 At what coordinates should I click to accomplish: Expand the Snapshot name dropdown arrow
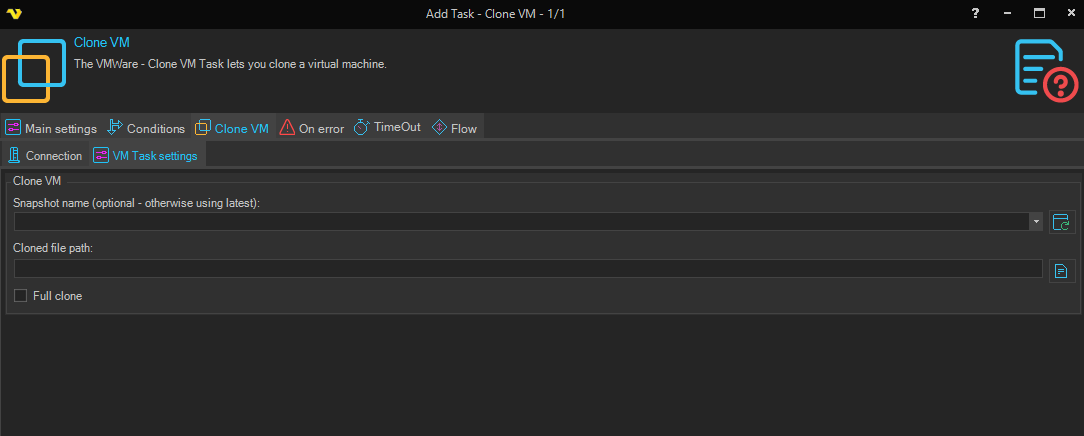[x=1036, y=222]
